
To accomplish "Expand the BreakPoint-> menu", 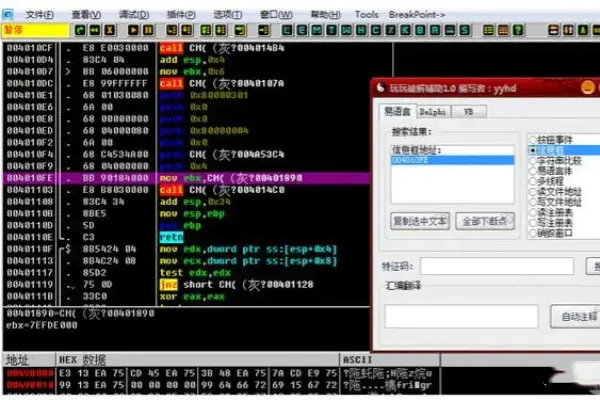I will click(x=418, y=15).
